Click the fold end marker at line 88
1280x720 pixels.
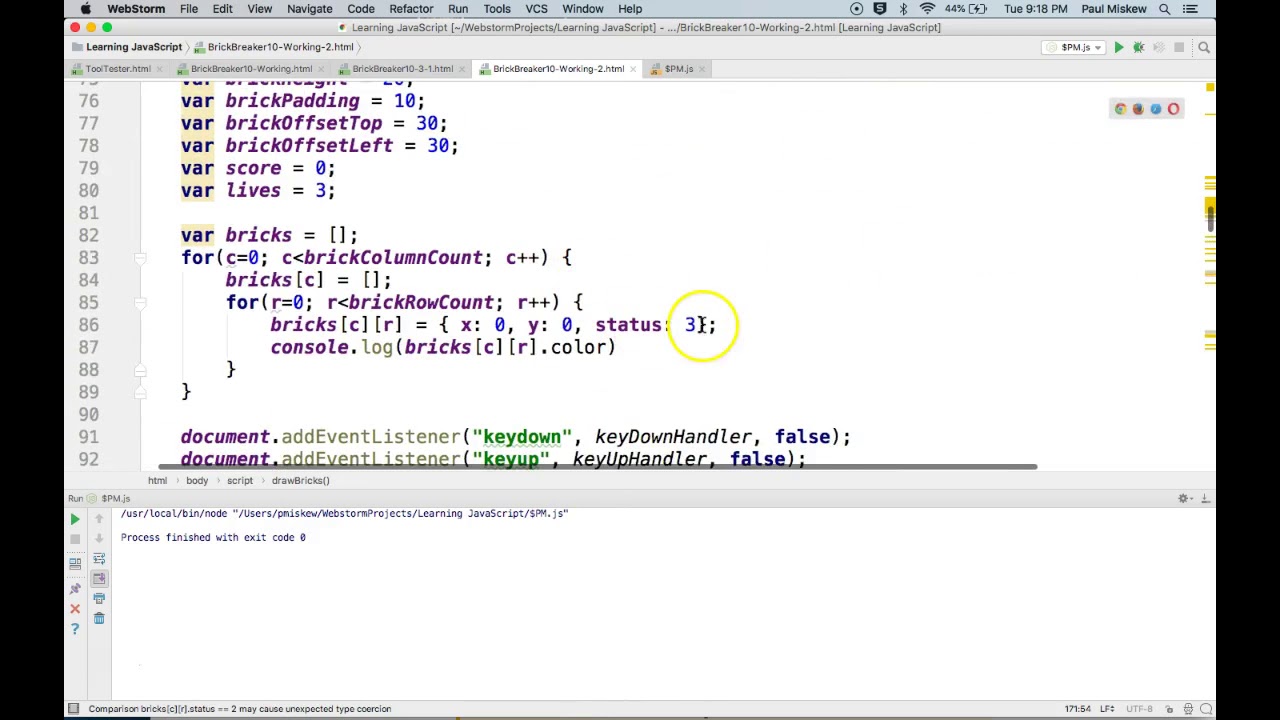click(141, 370)
